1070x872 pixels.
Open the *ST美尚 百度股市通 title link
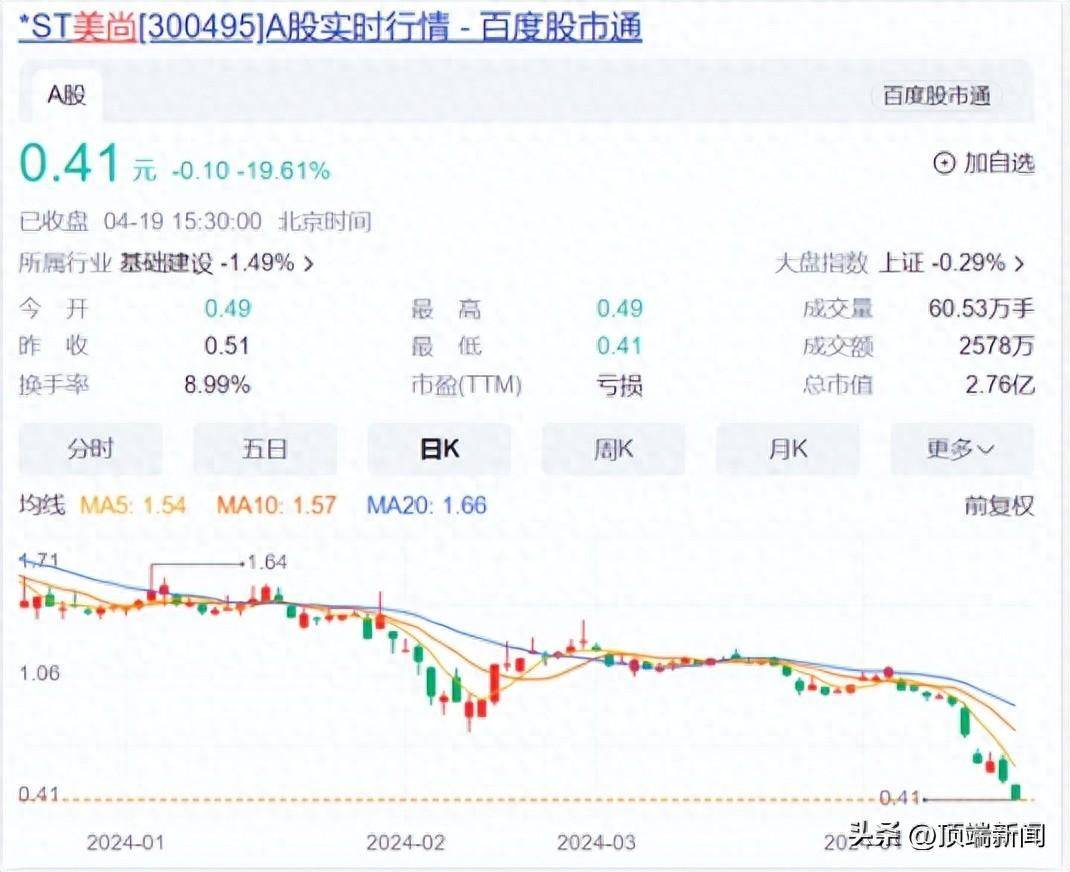(330, 28)
